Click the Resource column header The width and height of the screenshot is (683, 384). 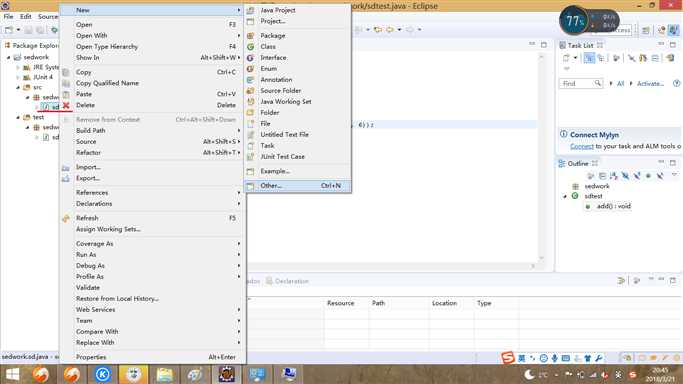pyautogui.click(x=340, y=303)
